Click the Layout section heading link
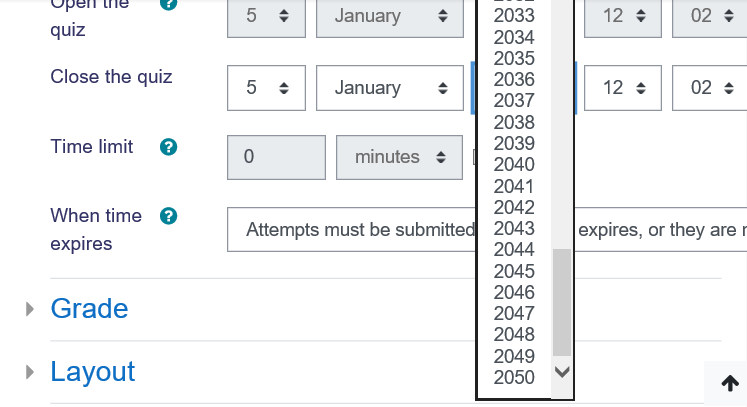 coord(93,372)
